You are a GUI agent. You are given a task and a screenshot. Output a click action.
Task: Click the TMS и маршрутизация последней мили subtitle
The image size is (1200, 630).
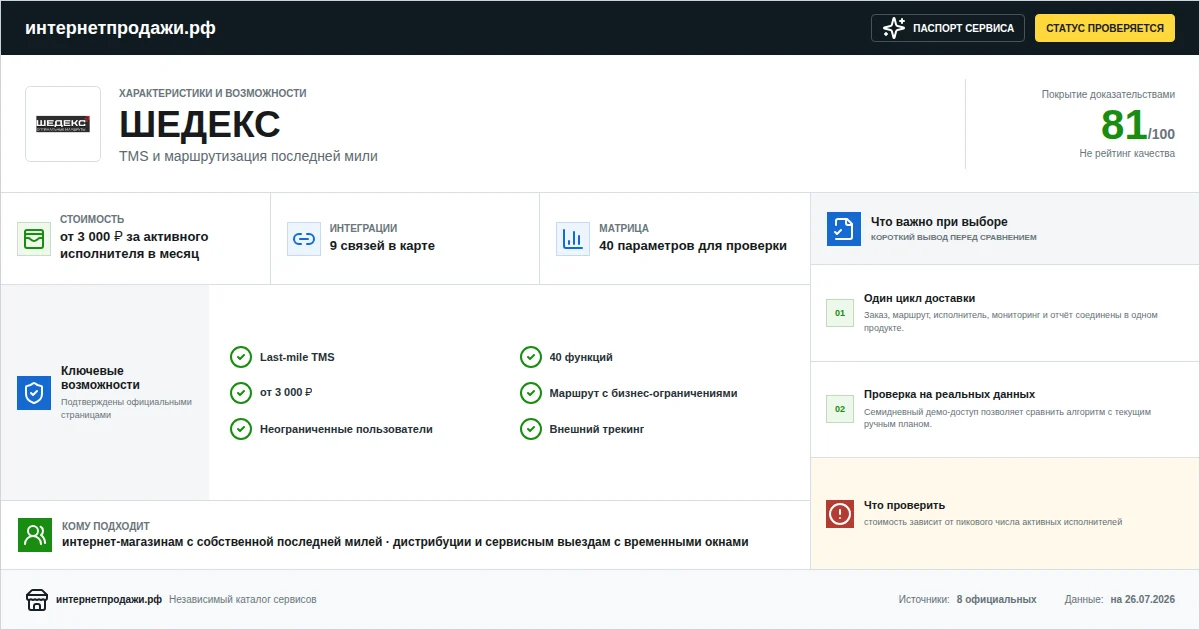click(249, 157)
